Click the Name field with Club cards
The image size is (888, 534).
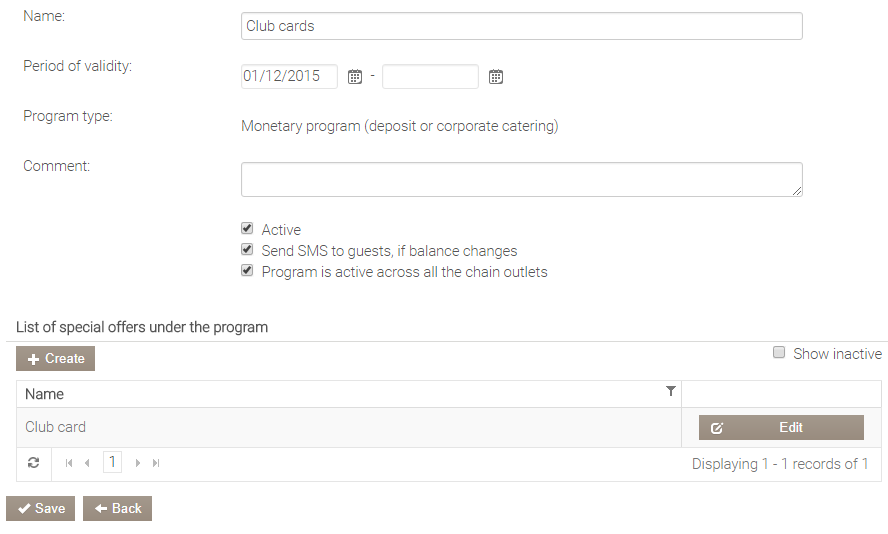[521, 26]
